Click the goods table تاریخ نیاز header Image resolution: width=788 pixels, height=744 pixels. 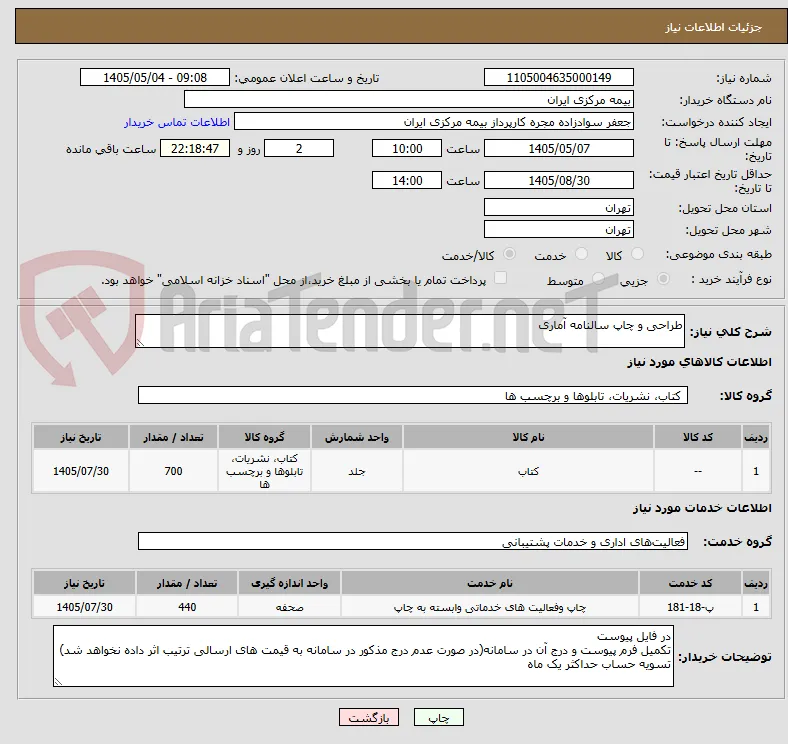tap(81, 436)
